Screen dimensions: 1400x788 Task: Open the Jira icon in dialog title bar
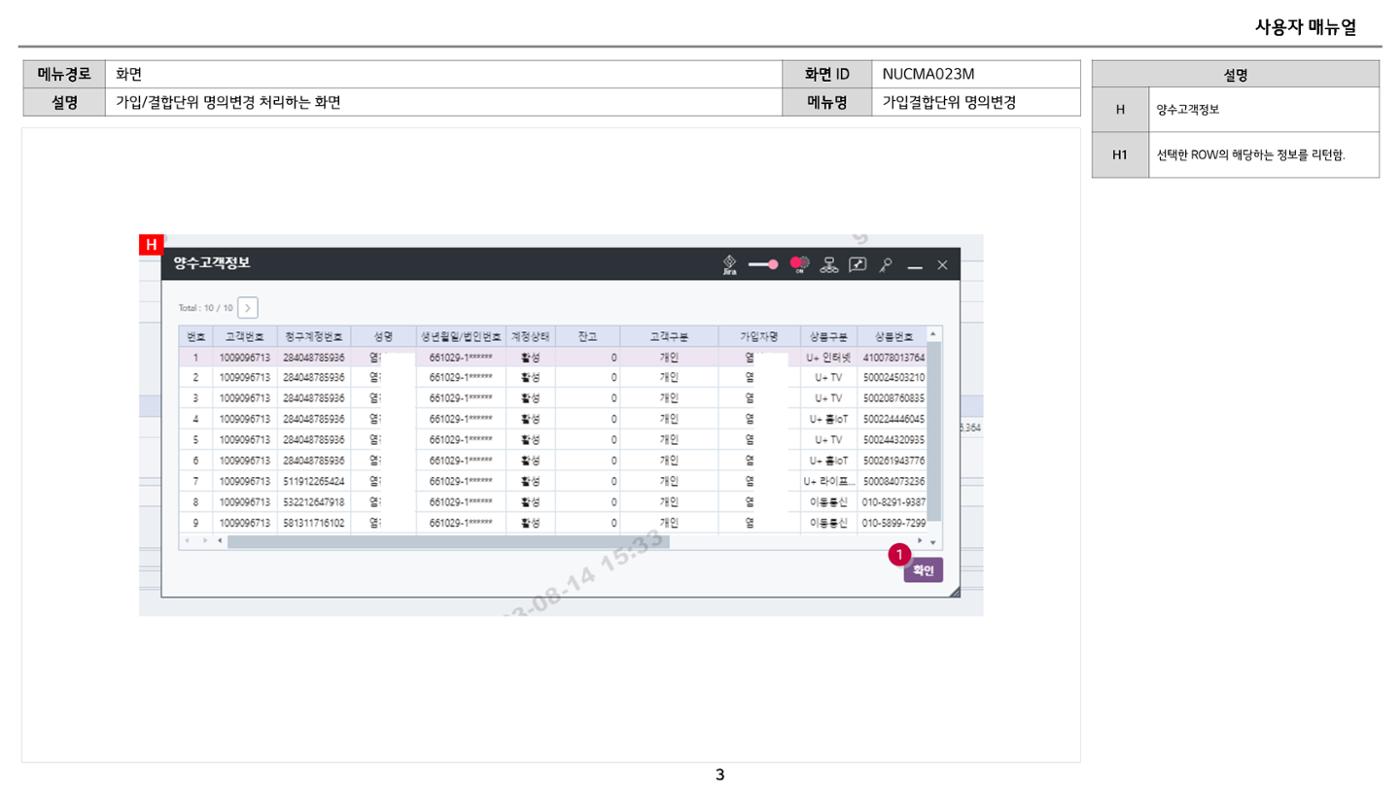pos(729,264)
